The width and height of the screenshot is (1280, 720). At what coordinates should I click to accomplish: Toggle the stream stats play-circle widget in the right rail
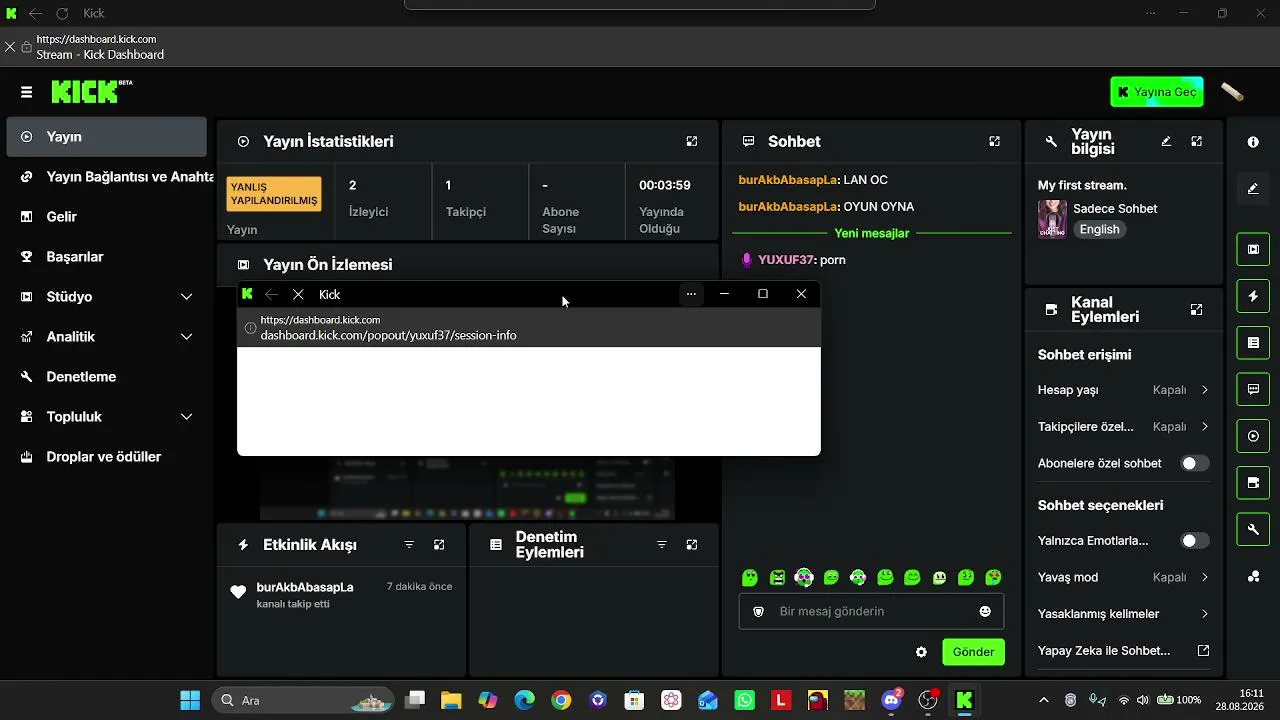click(x=1253, y=436)
